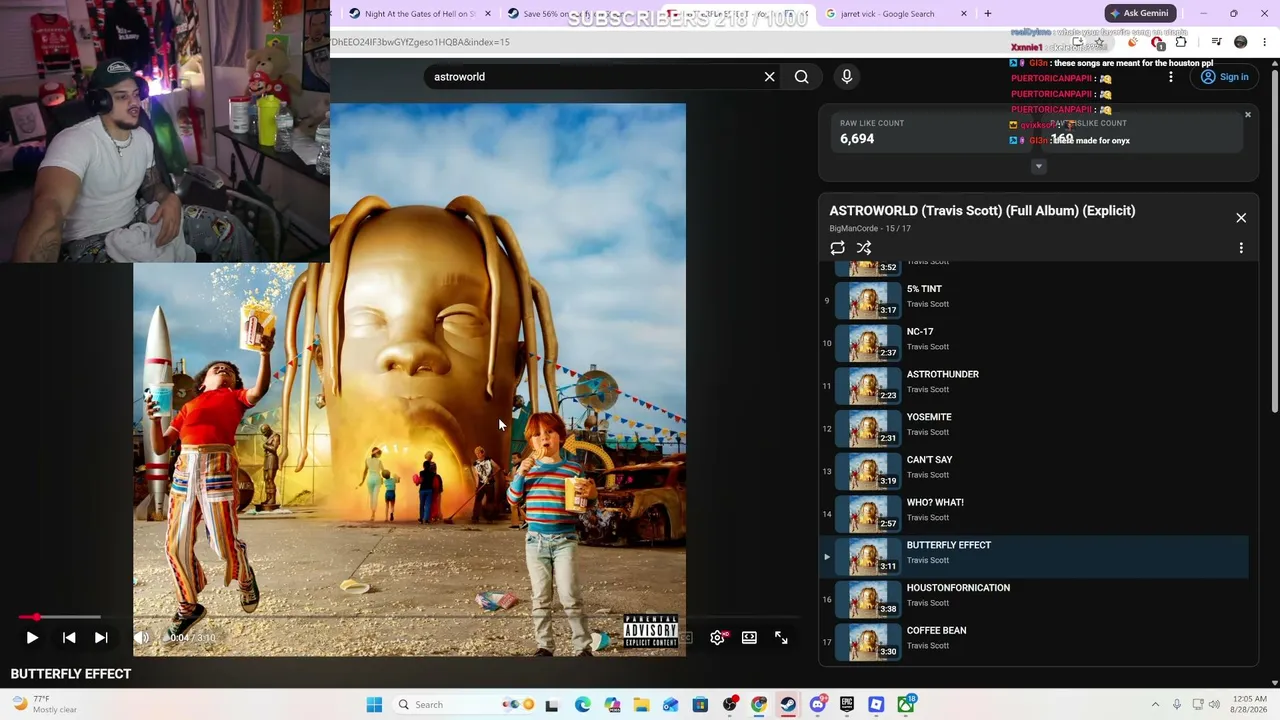The height and width of the screenshot is (720, 1280).
Task: Open the Chrome three-dot menu
Action: (x=1265, y=42)
